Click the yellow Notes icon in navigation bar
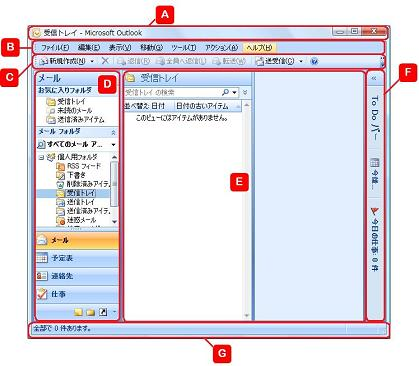The height and width of the screenshot is (366, 419). (78, 312)
